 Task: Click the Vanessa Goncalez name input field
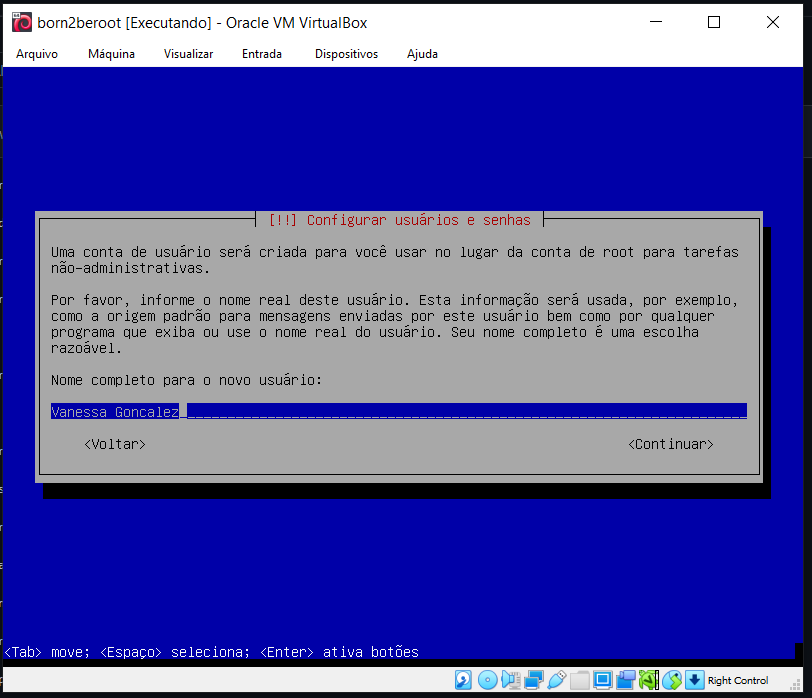point(399,411)
